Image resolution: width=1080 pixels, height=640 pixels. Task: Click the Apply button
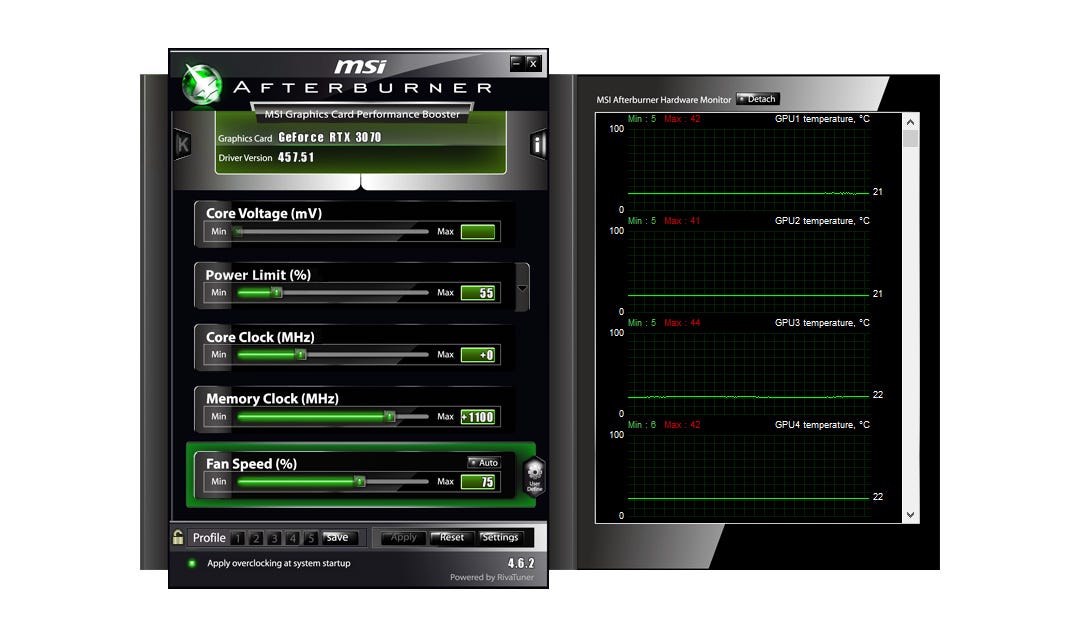click(x=404, y=537)
